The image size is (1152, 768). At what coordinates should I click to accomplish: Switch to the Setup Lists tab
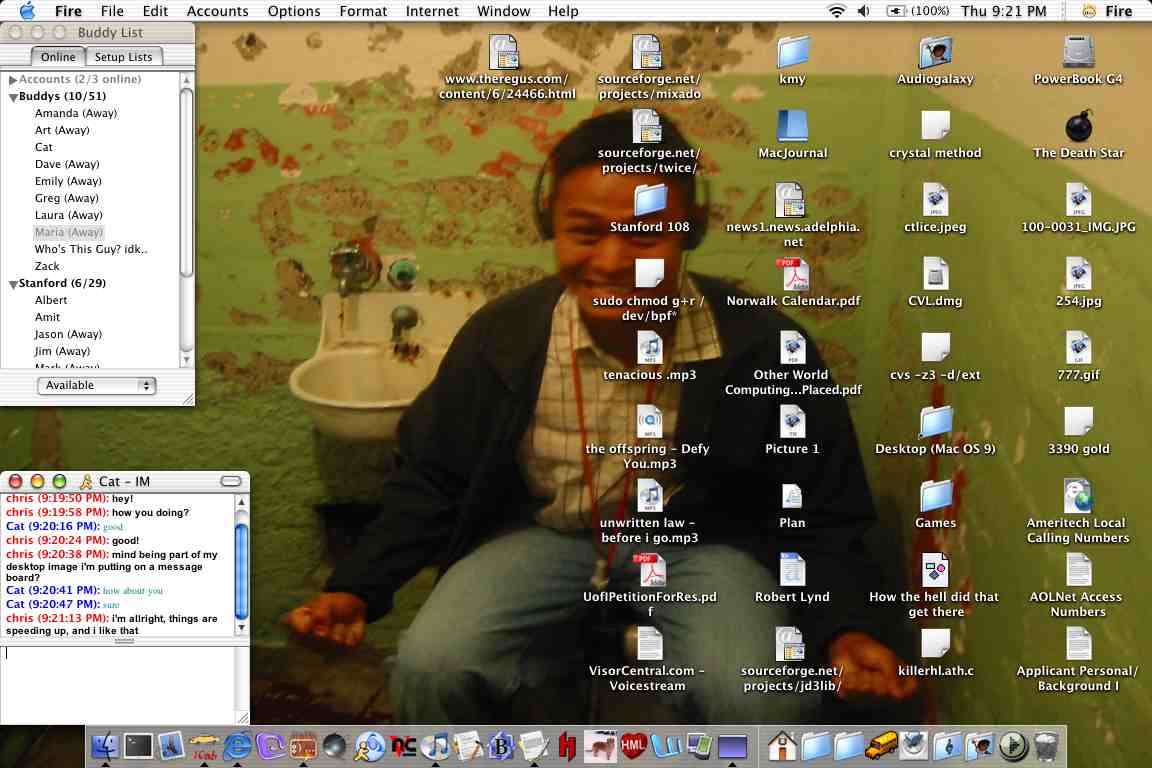click(123, 57)
